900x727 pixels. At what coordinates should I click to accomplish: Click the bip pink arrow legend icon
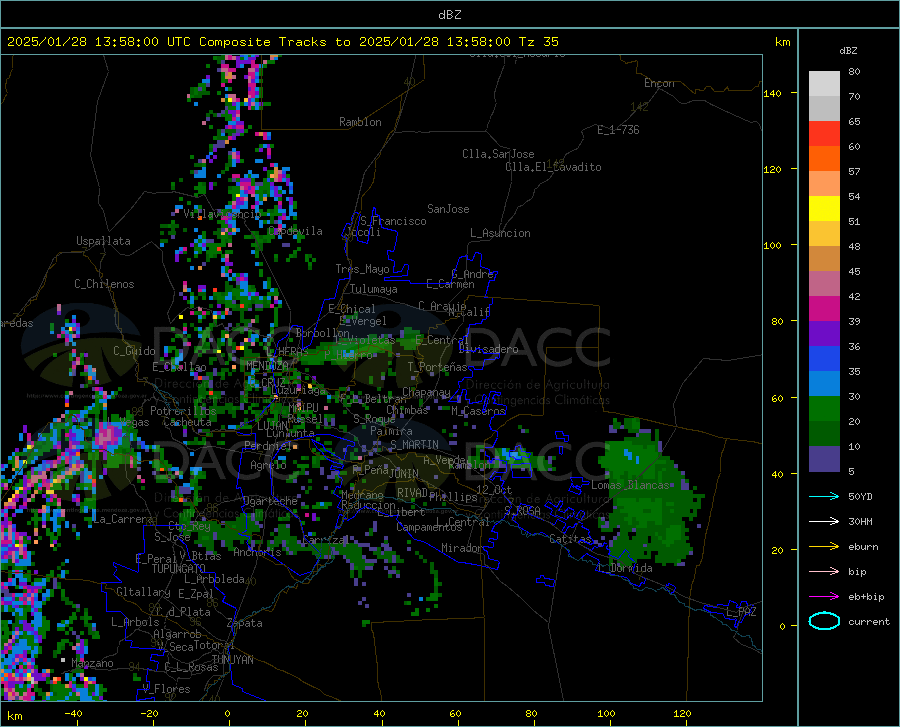click(x=824, y=572)
